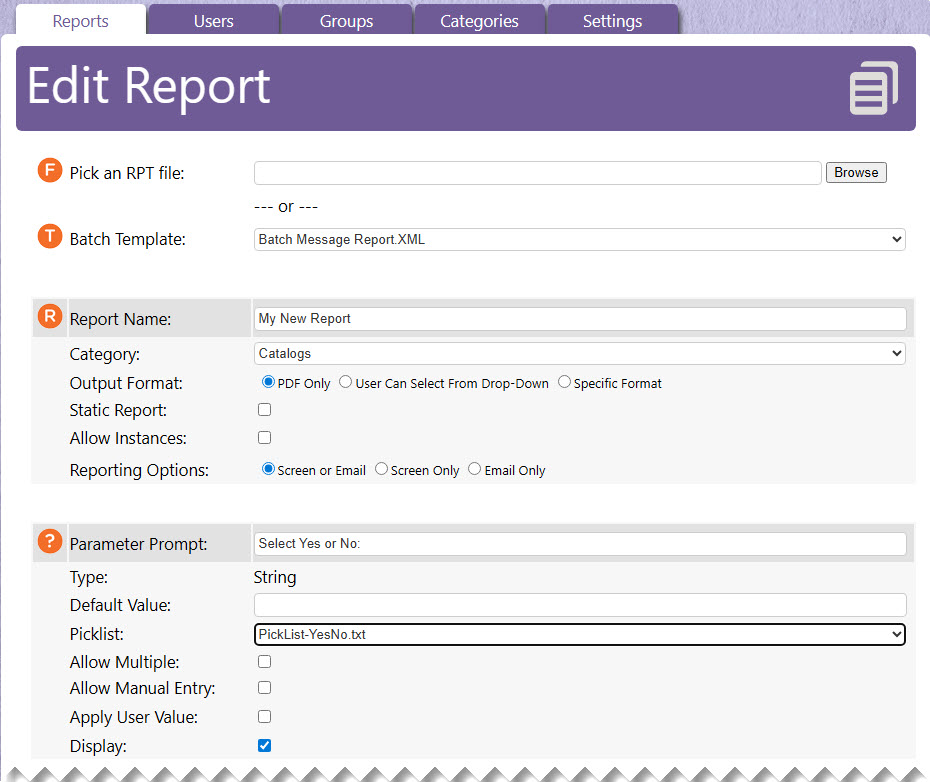Go to the Groups tab
This screenshot has height=782, width=930.
pos(346,21)
